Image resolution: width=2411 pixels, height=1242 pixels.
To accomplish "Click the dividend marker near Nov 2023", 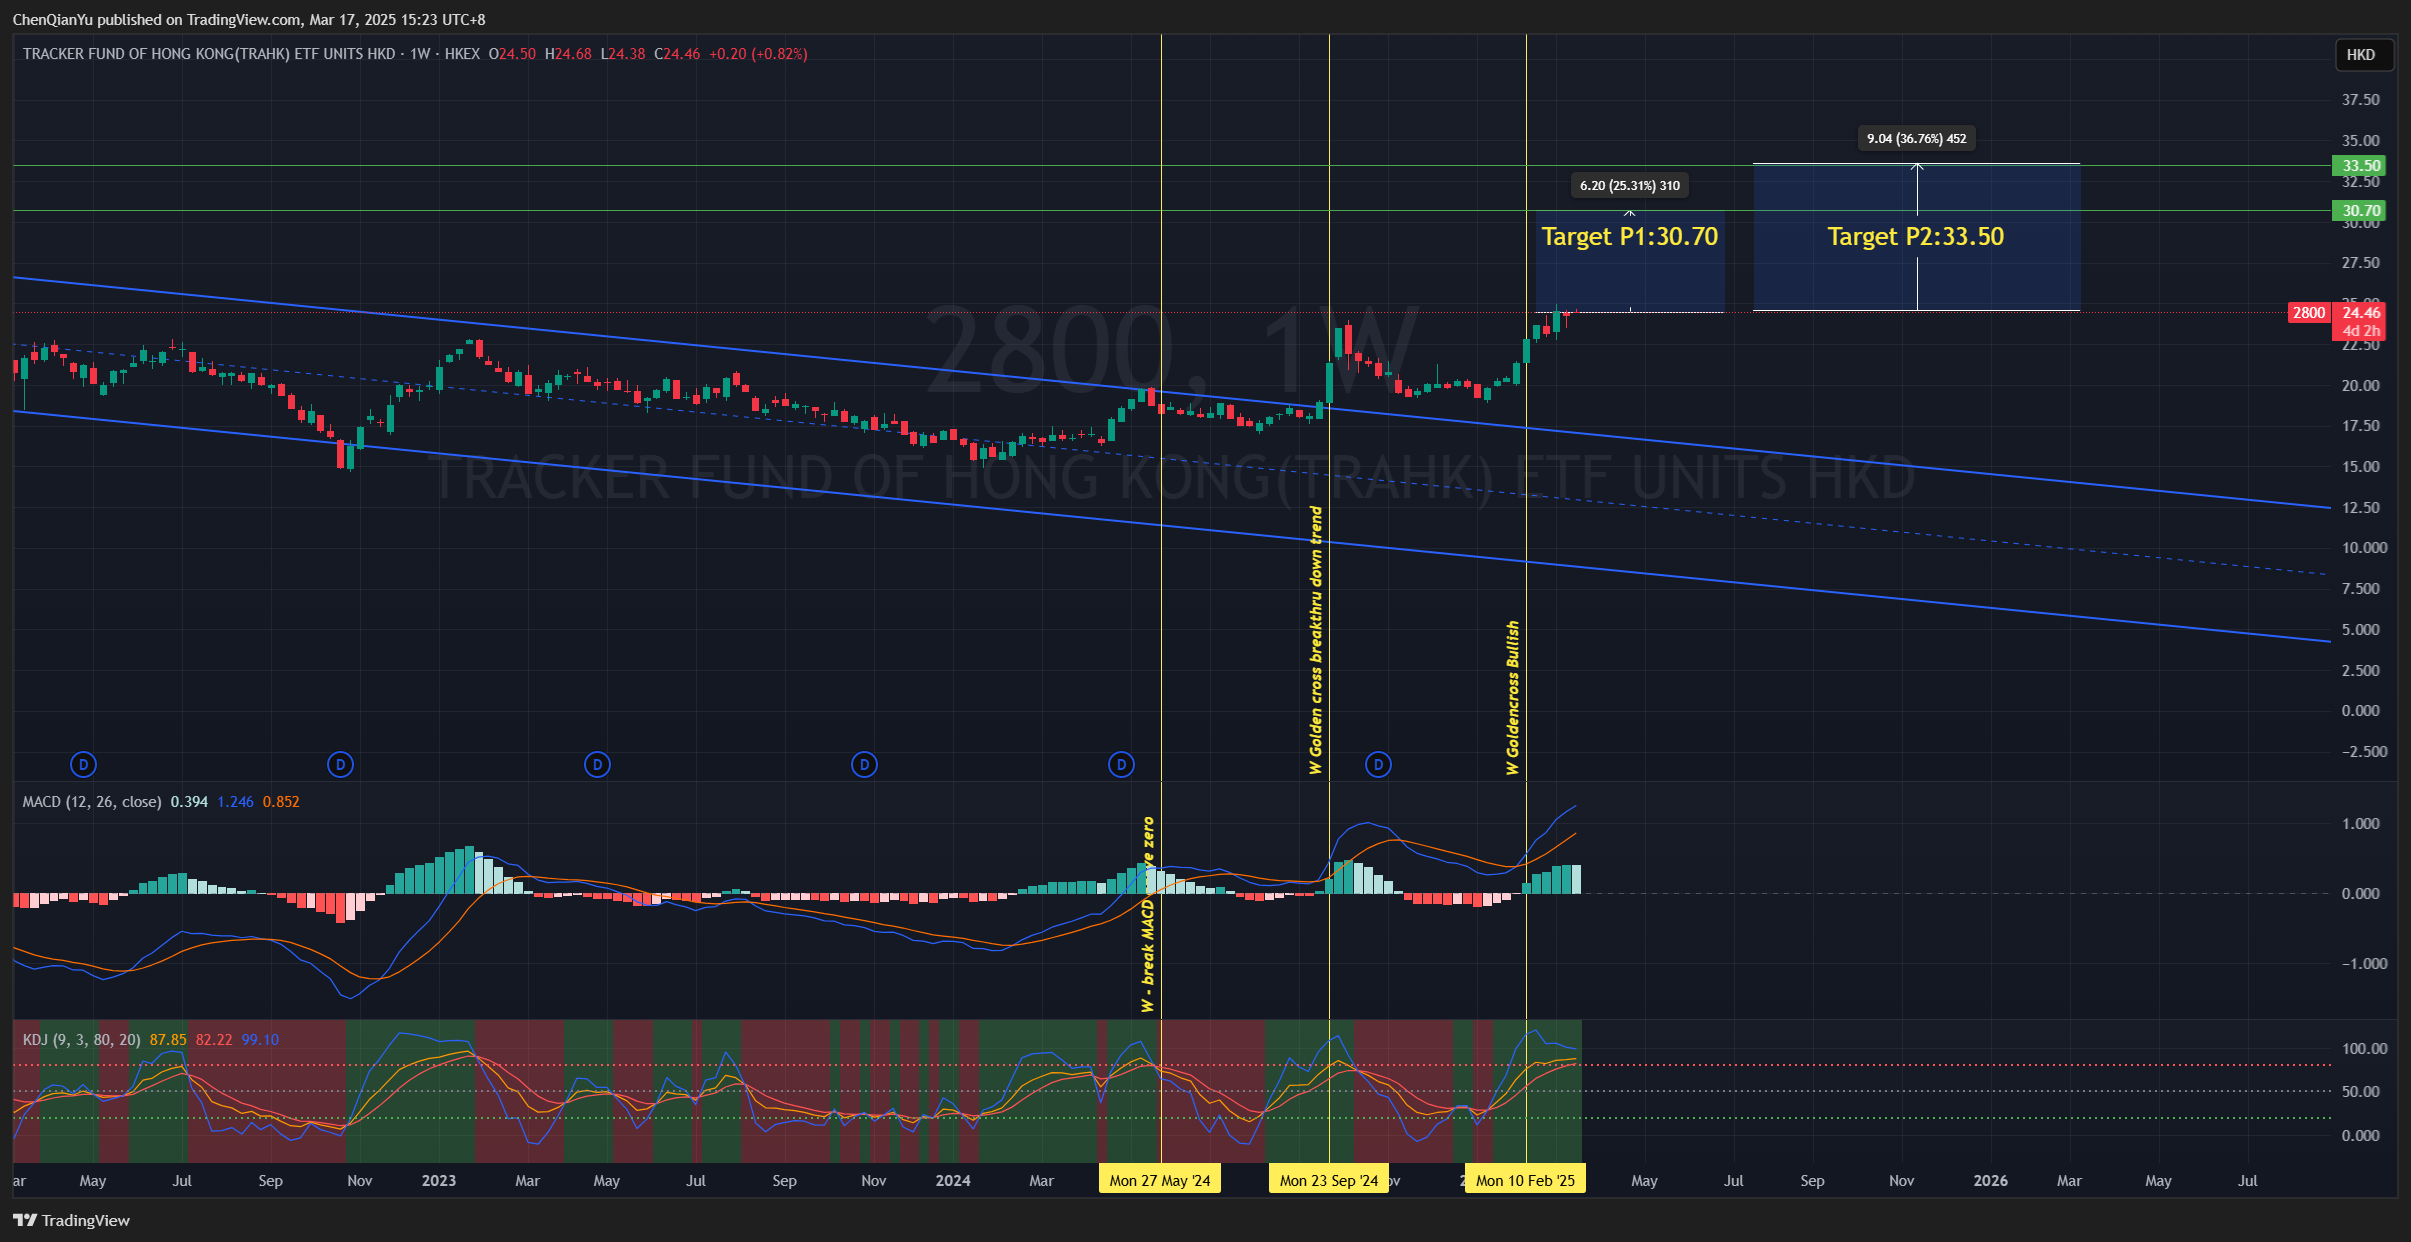I will (864, 765).
